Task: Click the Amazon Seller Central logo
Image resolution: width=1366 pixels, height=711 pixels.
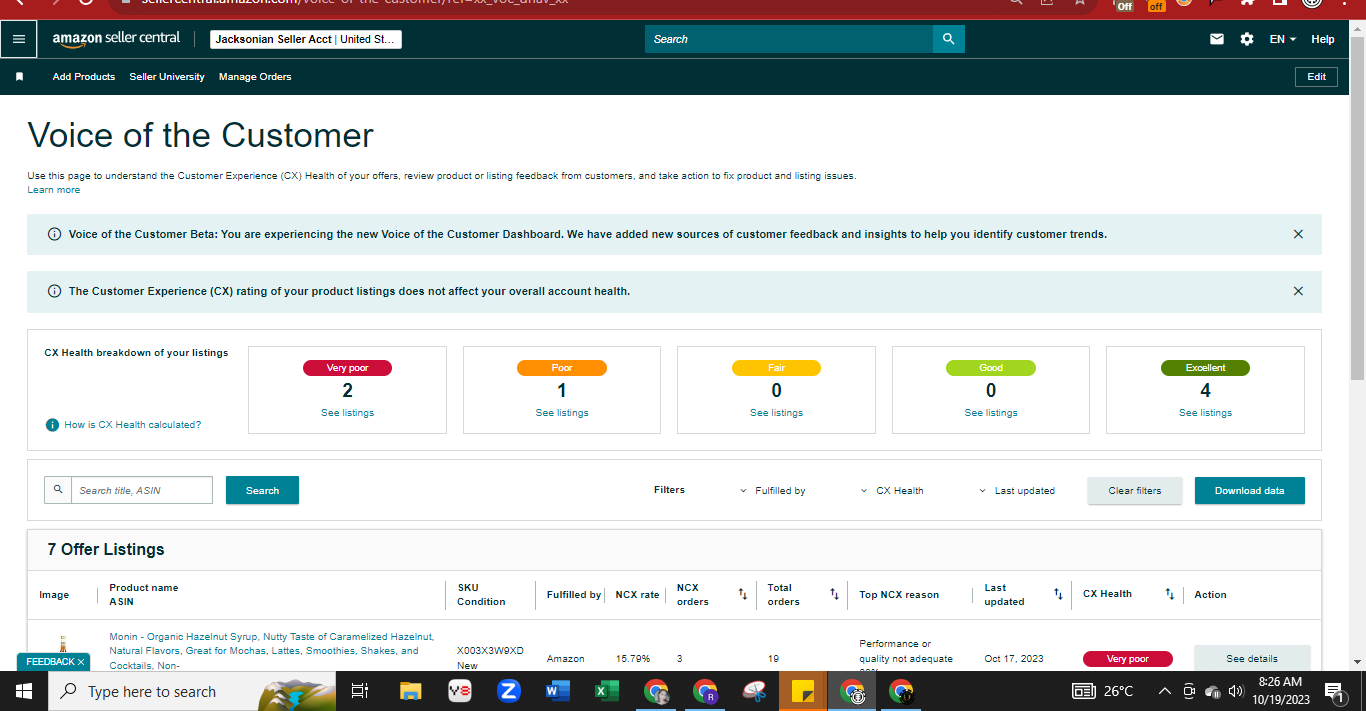Action: [x=116, y=39]
